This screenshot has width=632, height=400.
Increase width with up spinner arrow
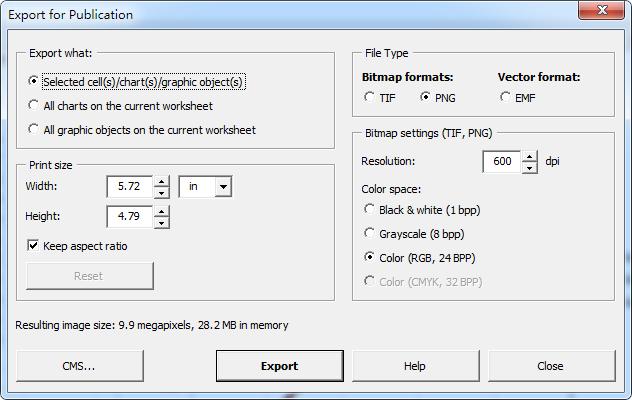click(162, 181)
